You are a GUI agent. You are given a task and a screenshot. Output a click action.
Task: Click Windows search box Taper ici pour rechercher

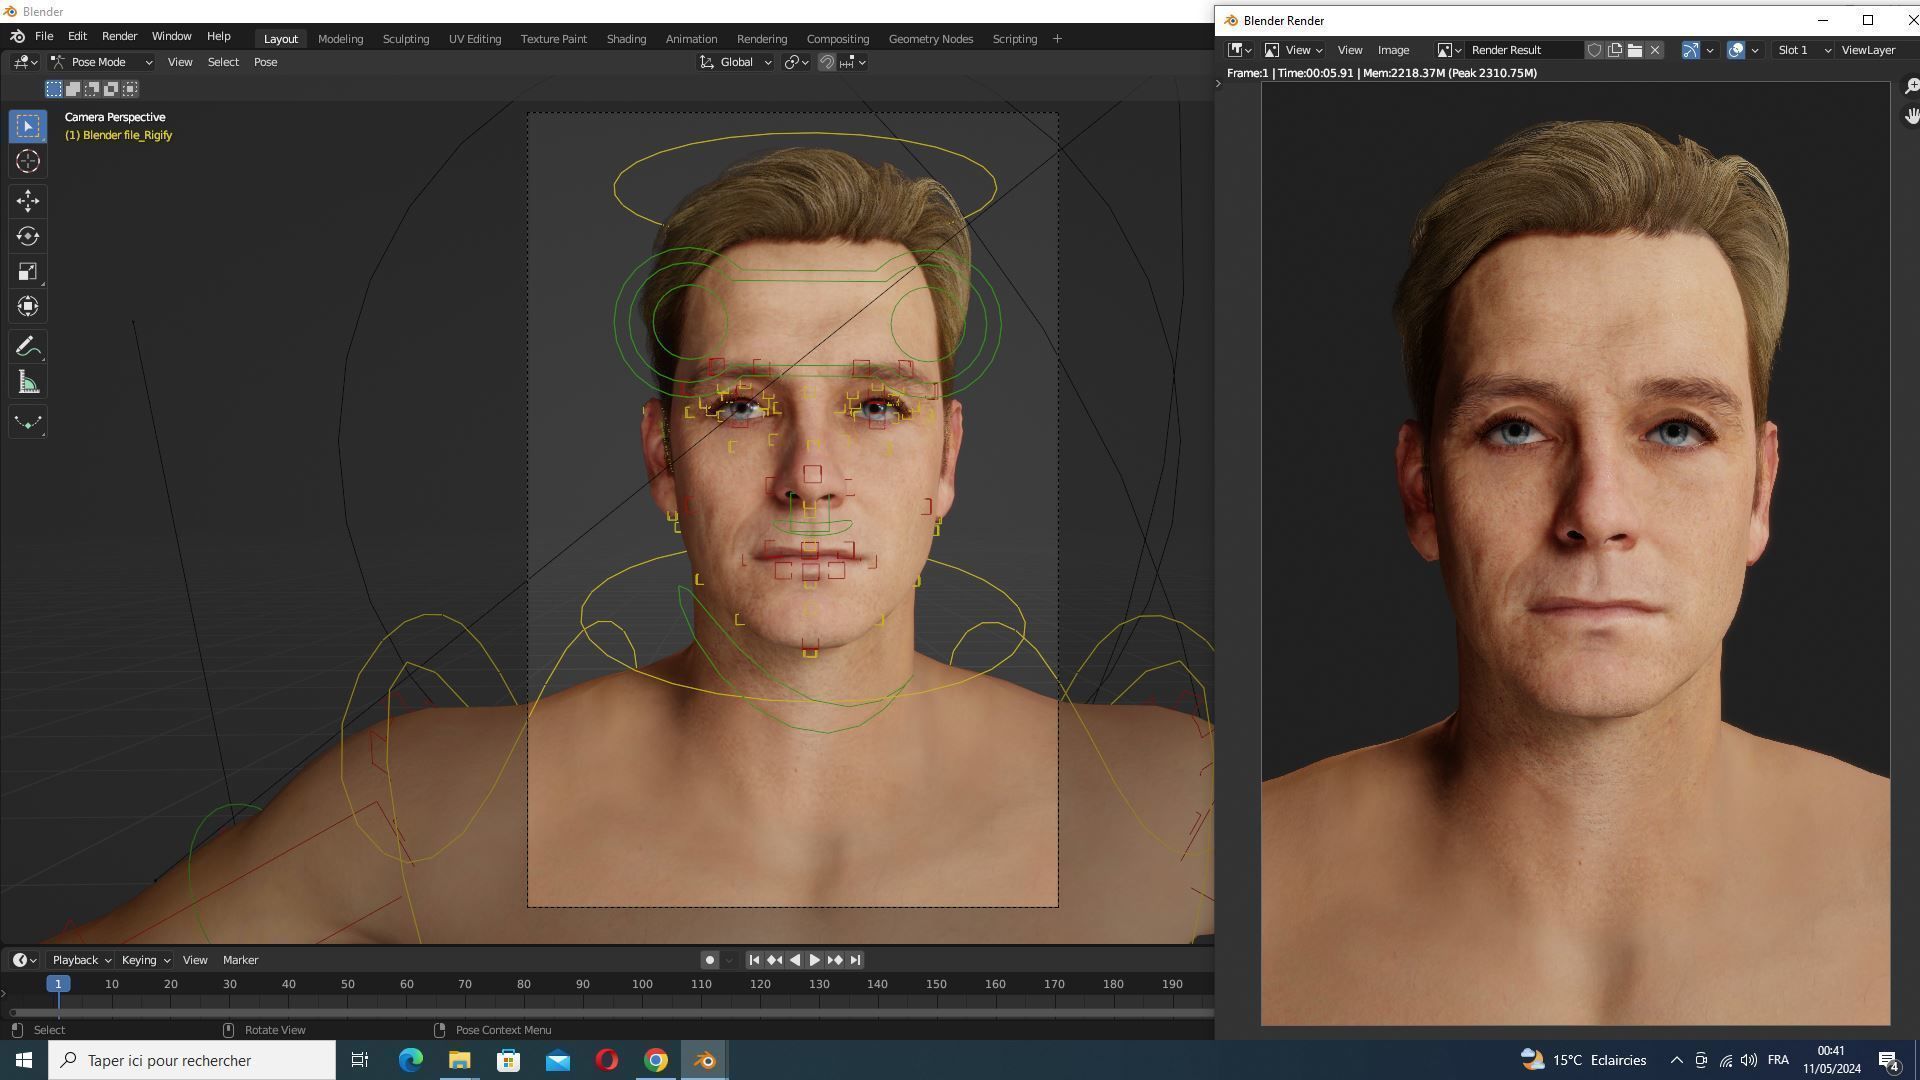pyautogui.click(x=192, y=1060)
